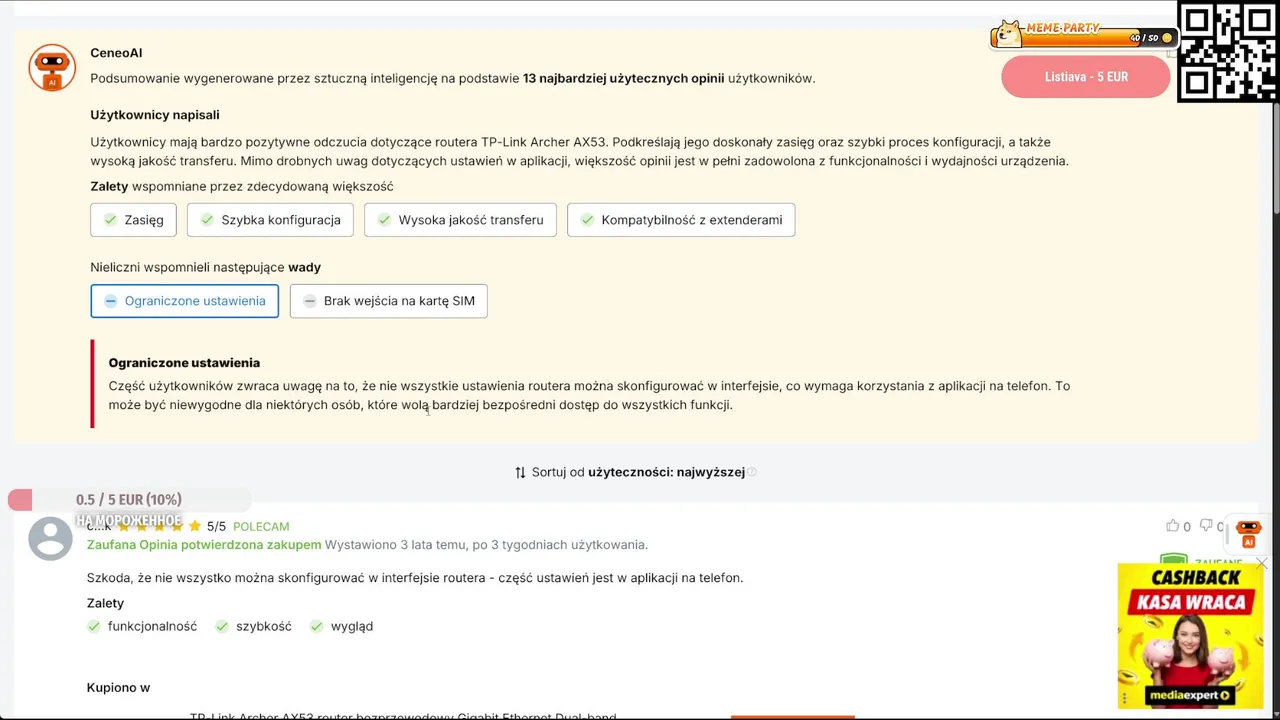
Task: Open the mediaexpert Cashback ad banner
Action: pos(1190,635)
